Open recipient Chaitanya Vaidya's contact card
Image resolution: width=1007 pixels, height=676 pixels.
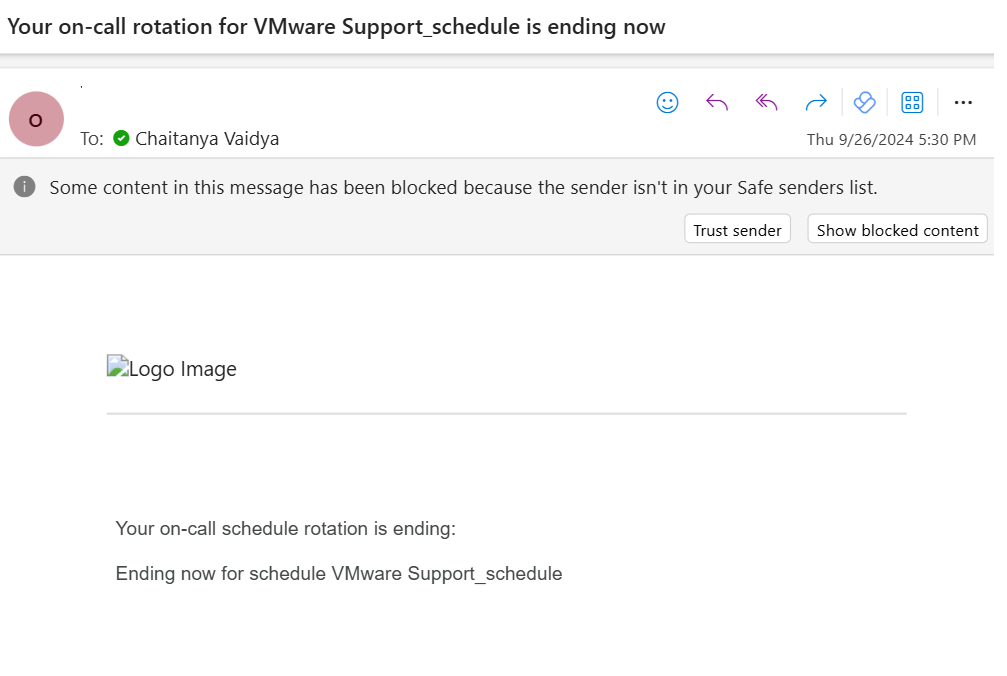click(x=207, y=138)
